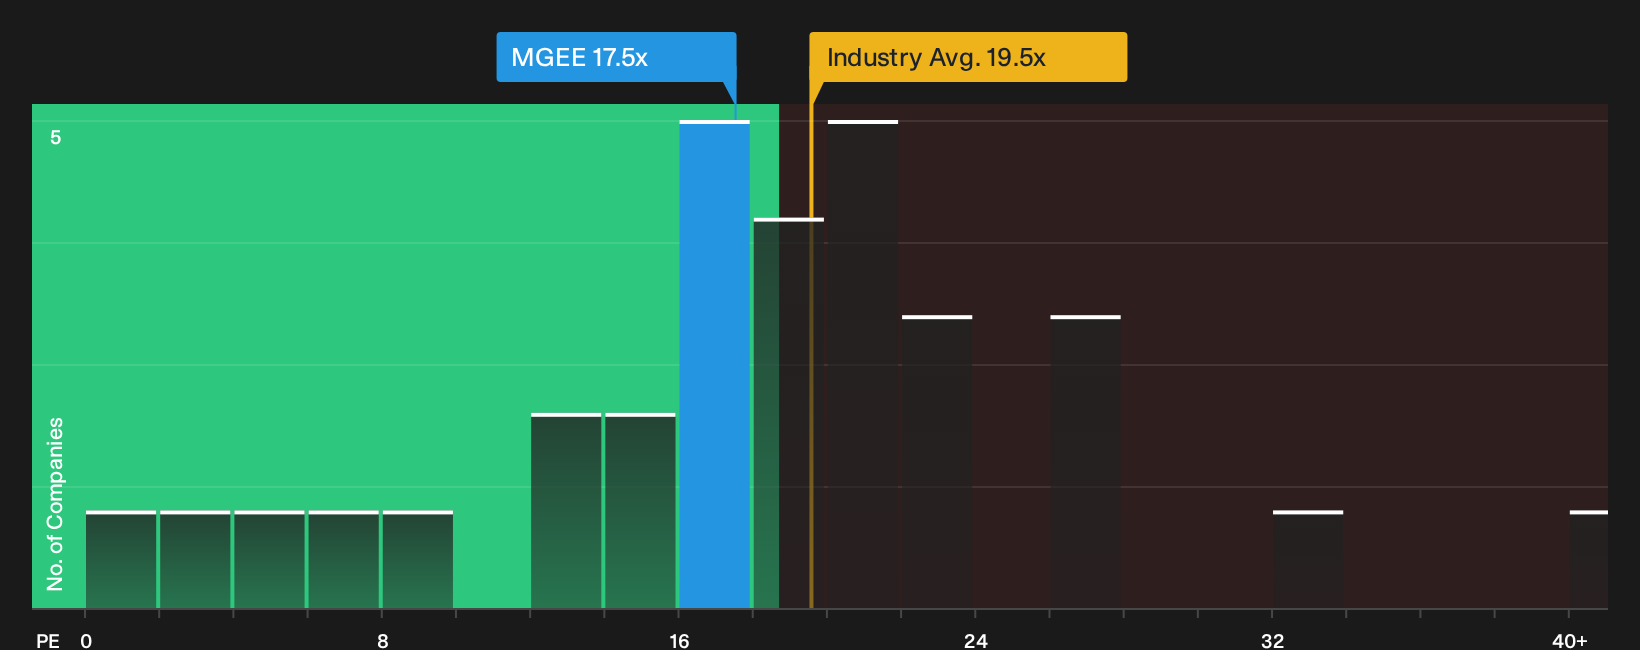Image resolution: width=1640 pixels, height=650 pixels.
Task: Click the bar ending at PE 24
Action: 937,461
